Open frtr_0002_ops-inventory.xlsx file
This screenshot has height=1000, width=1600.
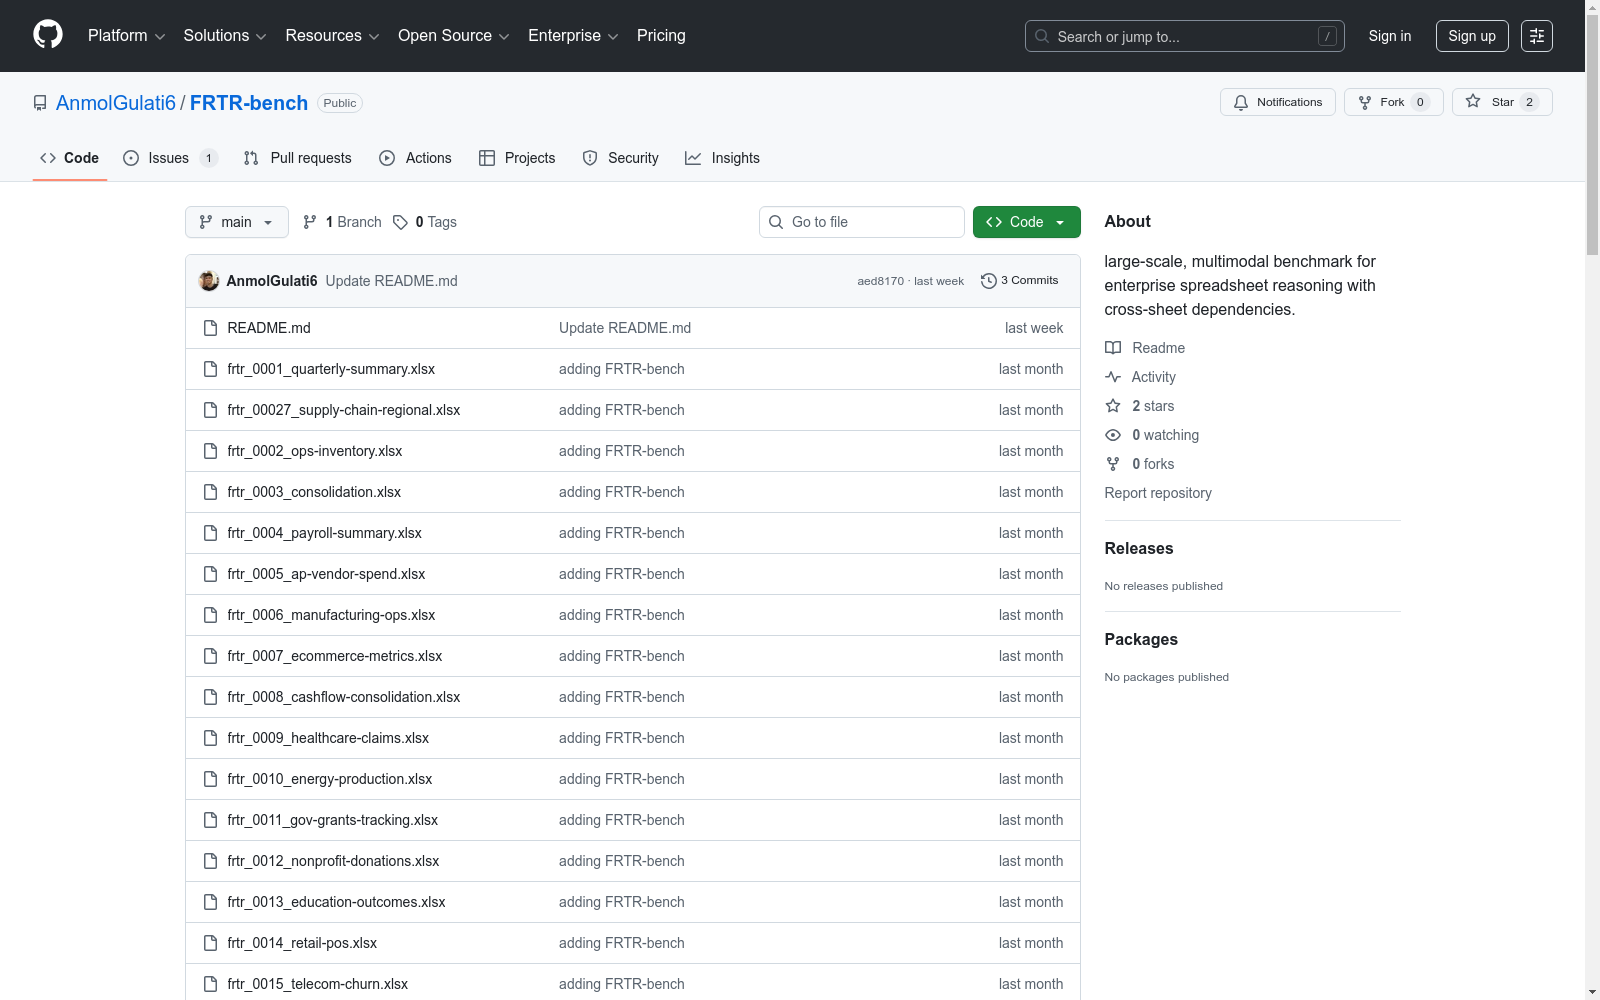point(315,451)
